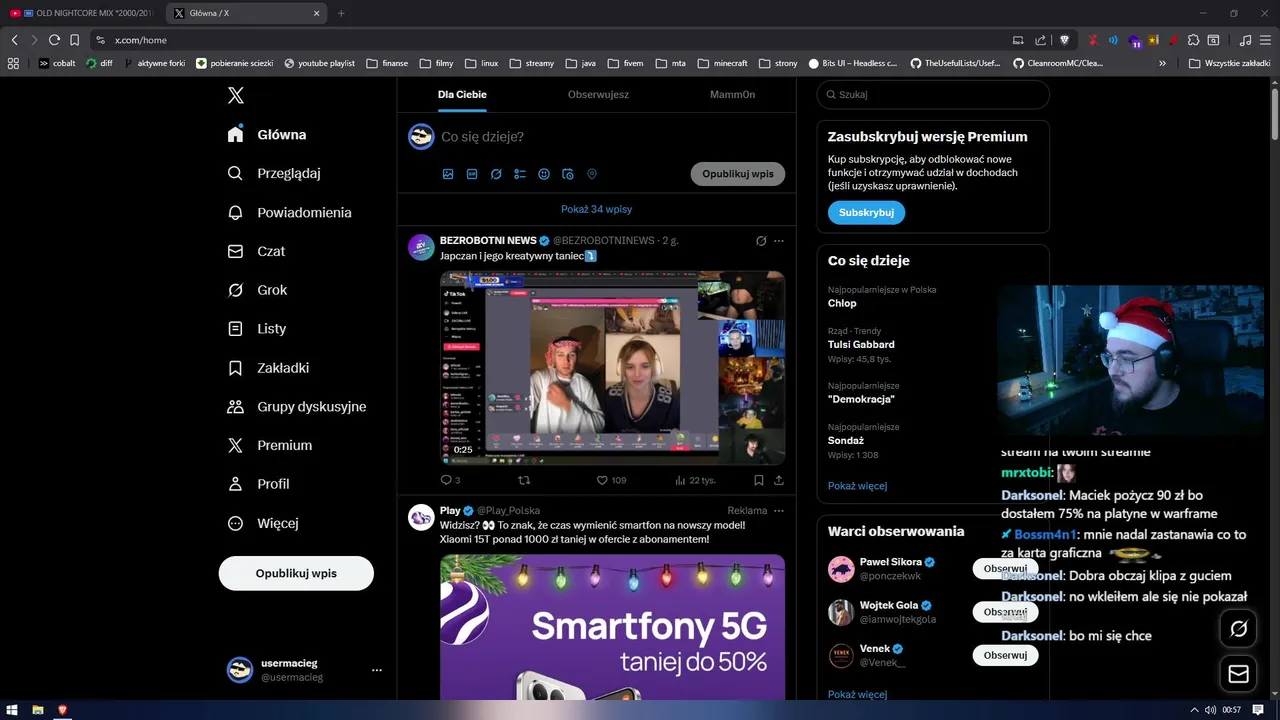Follow Venek with Obserwuj button

click(x=1005, y=655)
